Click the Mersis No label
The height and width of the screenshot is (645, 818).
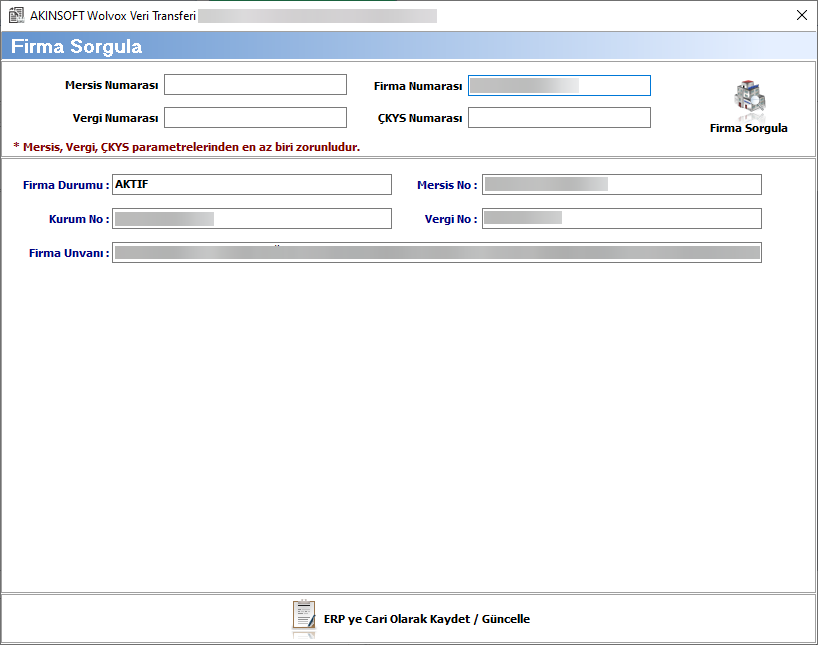coord(447,185)
